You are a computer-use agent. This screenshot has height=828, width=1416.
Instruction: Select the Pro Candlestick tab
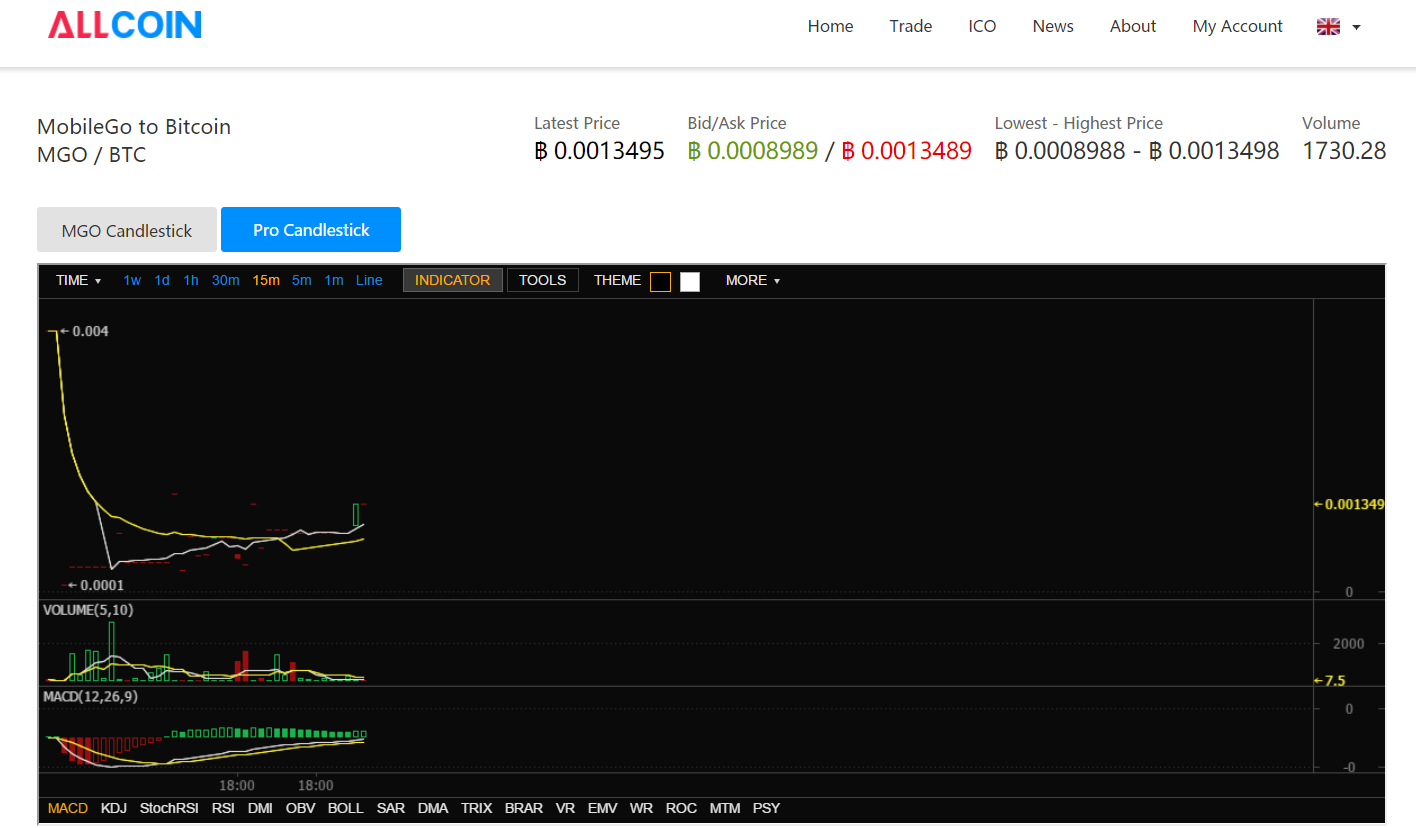[311, 230]
